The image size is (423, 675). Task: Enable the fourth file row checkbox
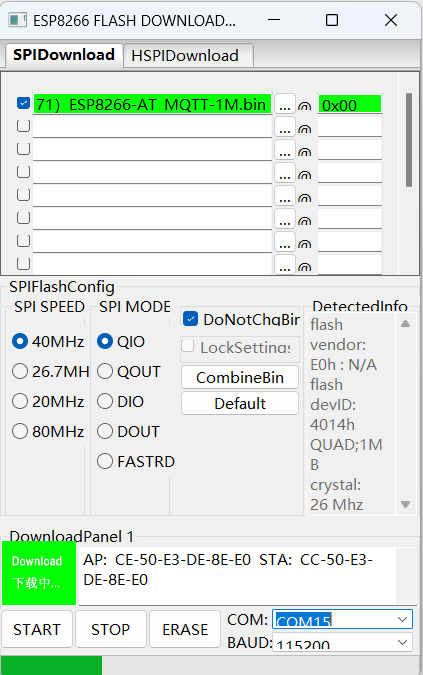[23, 172]
